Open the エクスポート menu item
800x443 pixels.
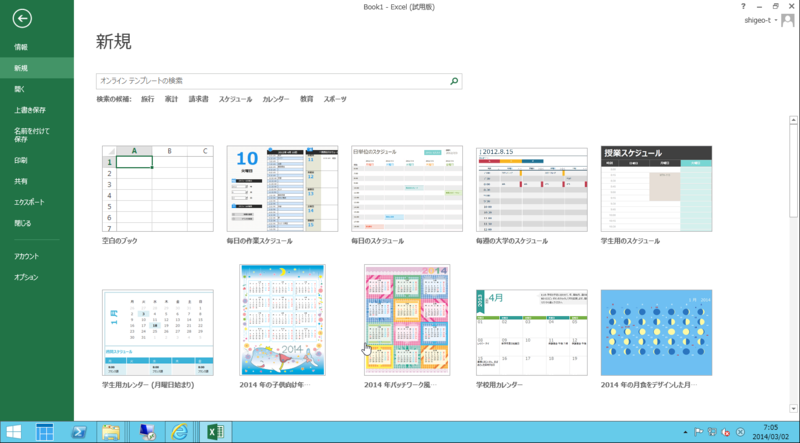coord(37,202)
